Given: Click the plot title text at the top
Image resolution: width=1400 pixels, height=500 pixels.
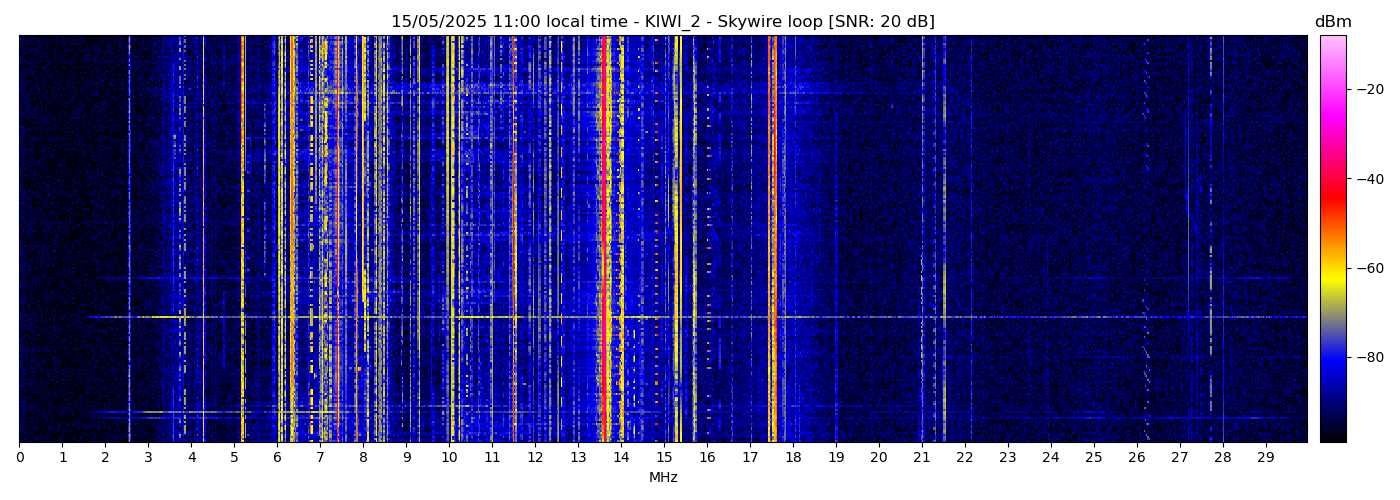Looking at the screenshot, I should pyautogui.click(x=662, y=22).
